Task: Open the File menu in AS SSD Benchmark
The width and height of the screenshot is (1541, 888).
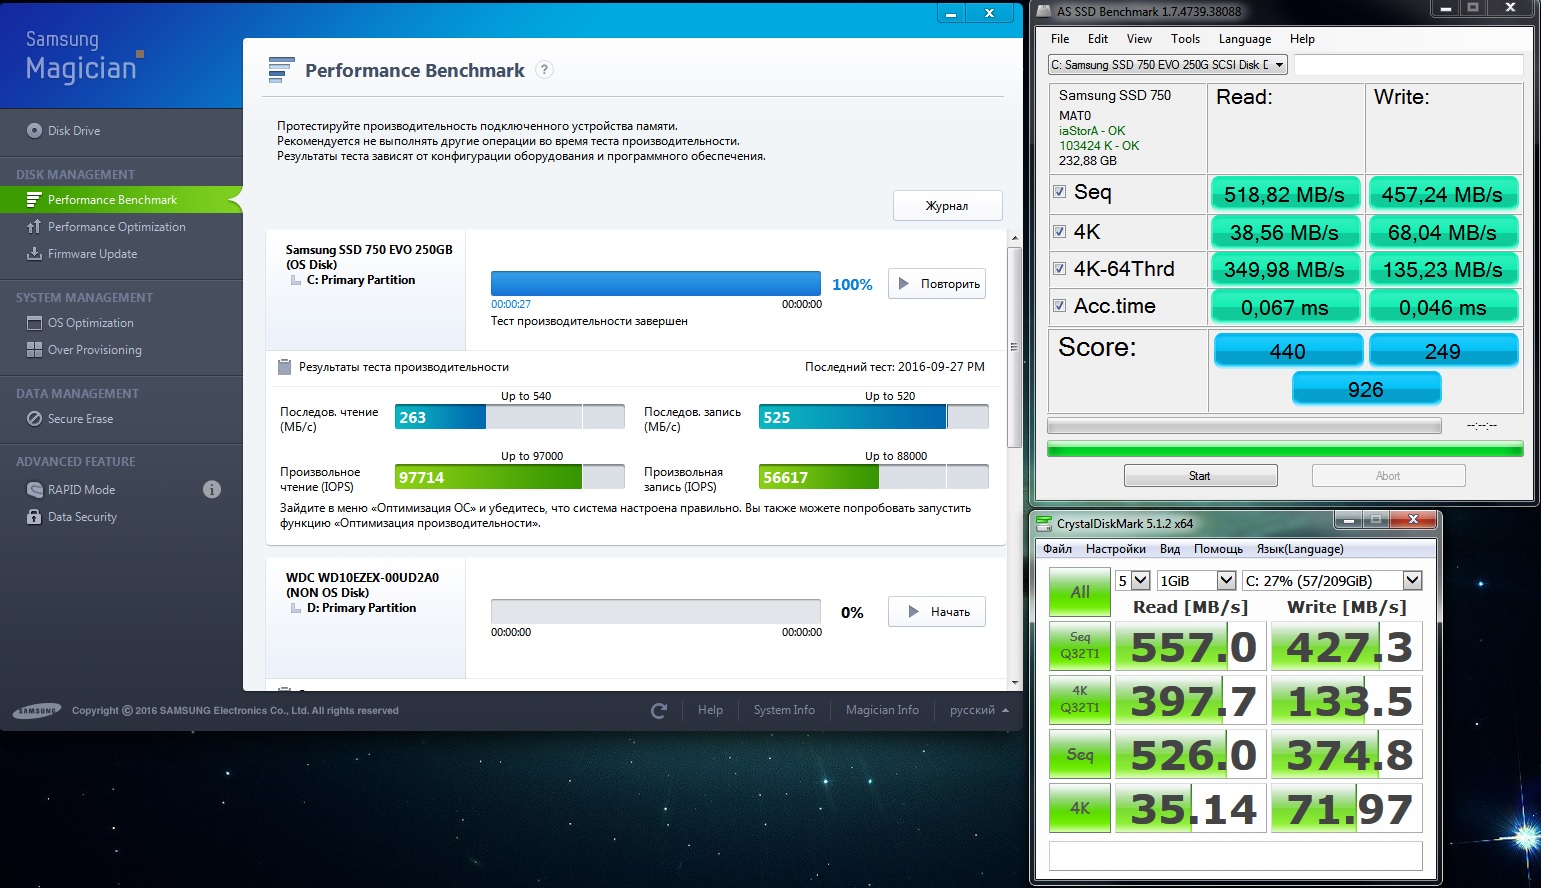Action: click(x=1060, y=39)
